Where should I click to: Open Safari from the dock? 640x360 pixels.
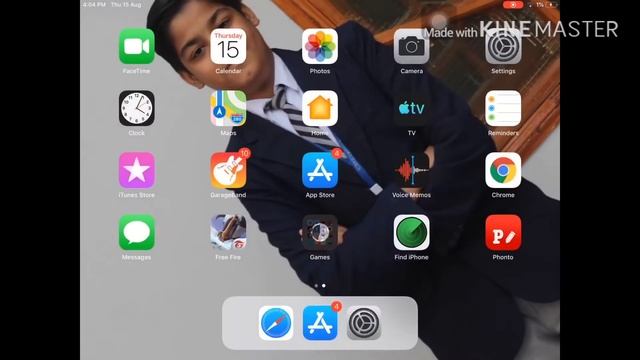[276, 323]
